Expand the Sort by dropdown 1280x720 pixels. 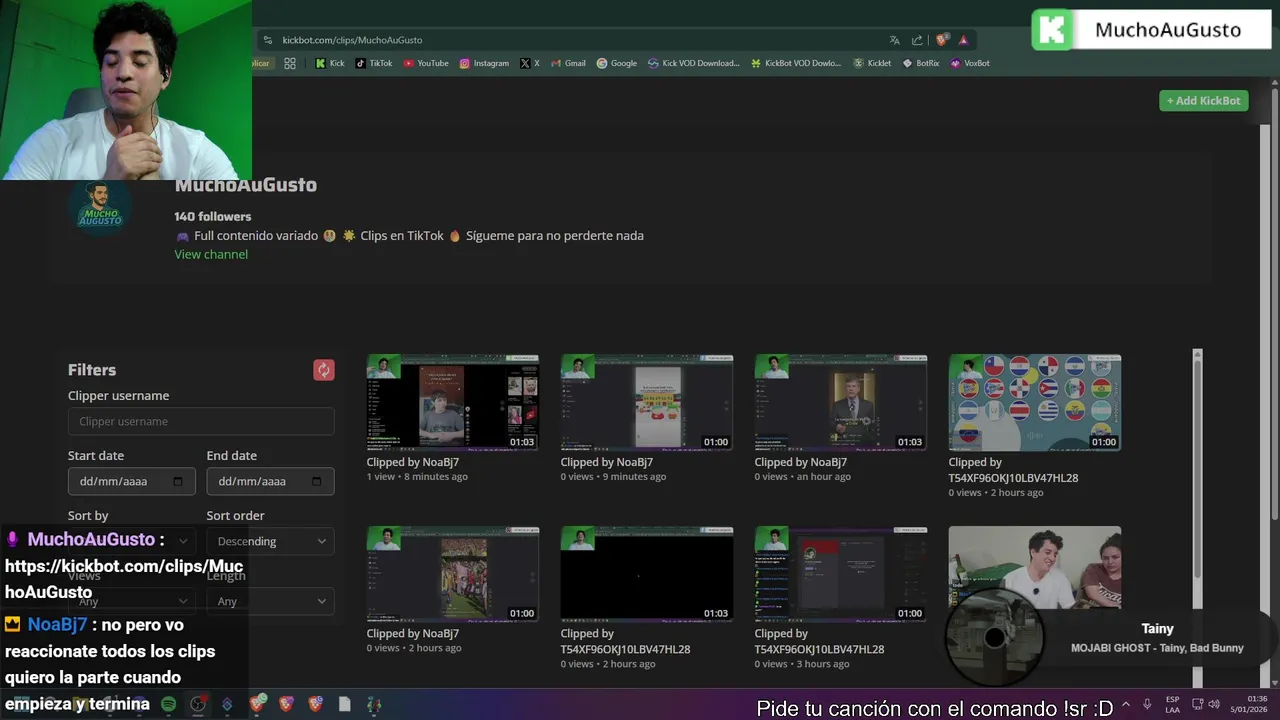pos(131,541)
